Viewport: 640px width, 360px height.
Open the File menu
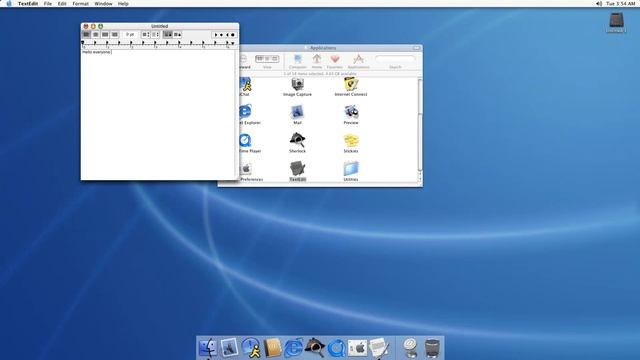(48, 4)
